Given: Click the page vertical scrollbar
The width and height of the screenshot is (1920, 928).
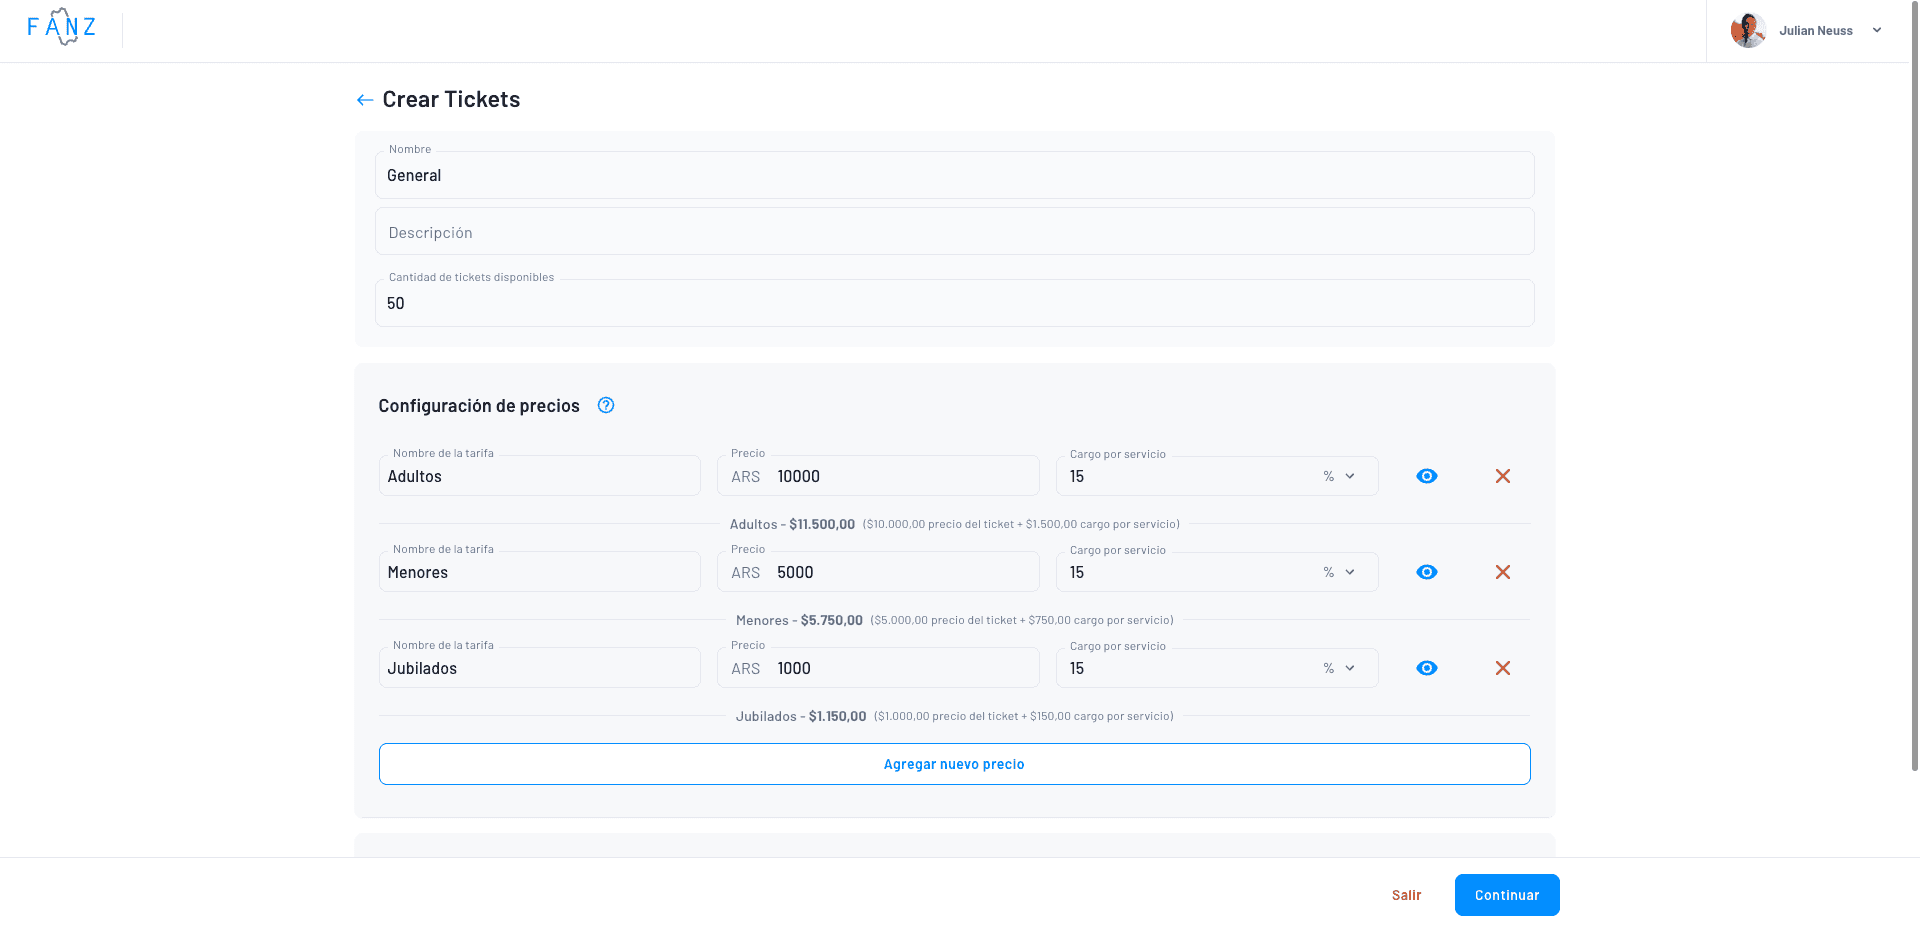Looking at the screenshot, I should click(x=1914, y=385).
